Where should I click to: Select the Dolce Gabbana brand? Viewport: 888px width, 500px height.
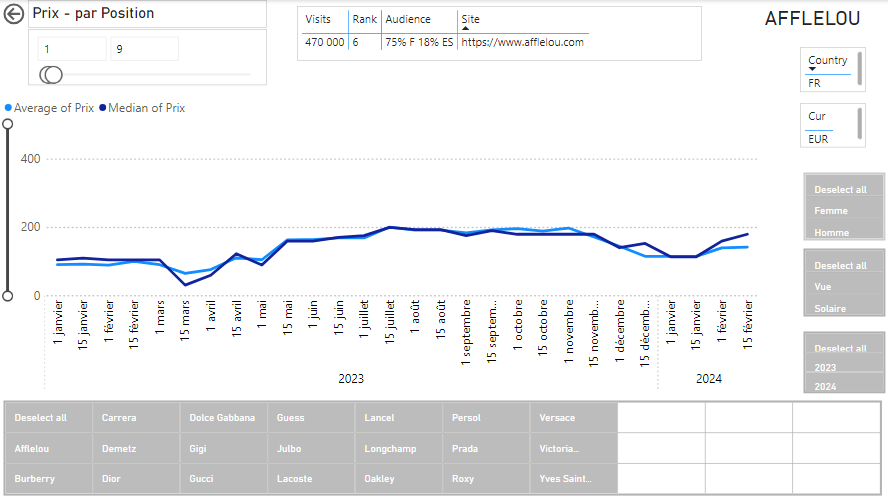click(x=223, y=417)
